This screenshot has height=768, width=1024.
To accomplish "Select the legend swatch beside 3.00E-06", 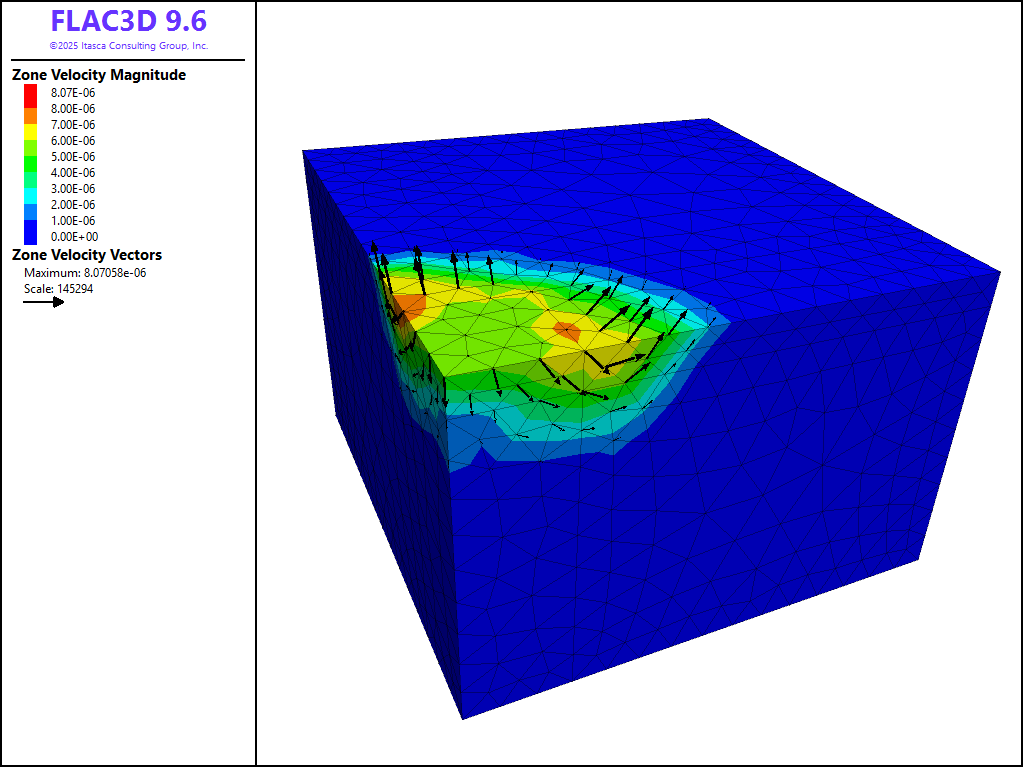I will pyautogui.click(x=31, y=189).
